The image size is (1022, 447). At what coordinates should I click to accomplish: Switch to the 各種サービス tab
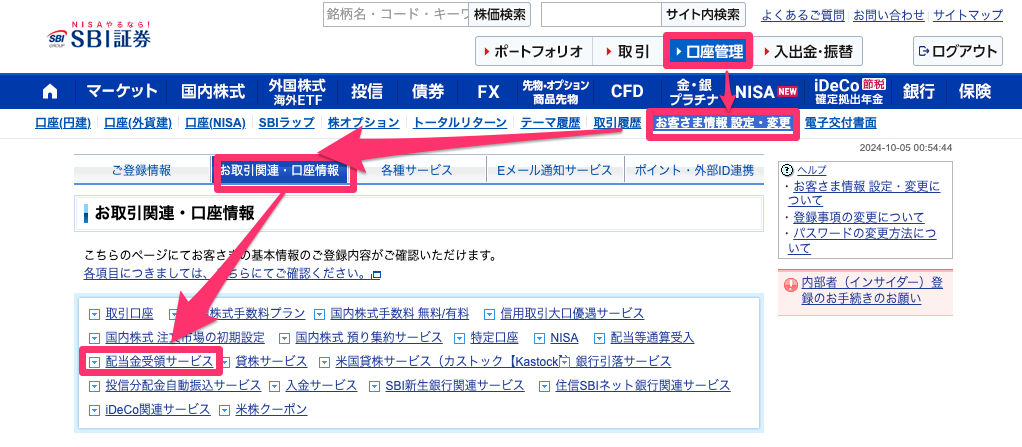point(416,171)
